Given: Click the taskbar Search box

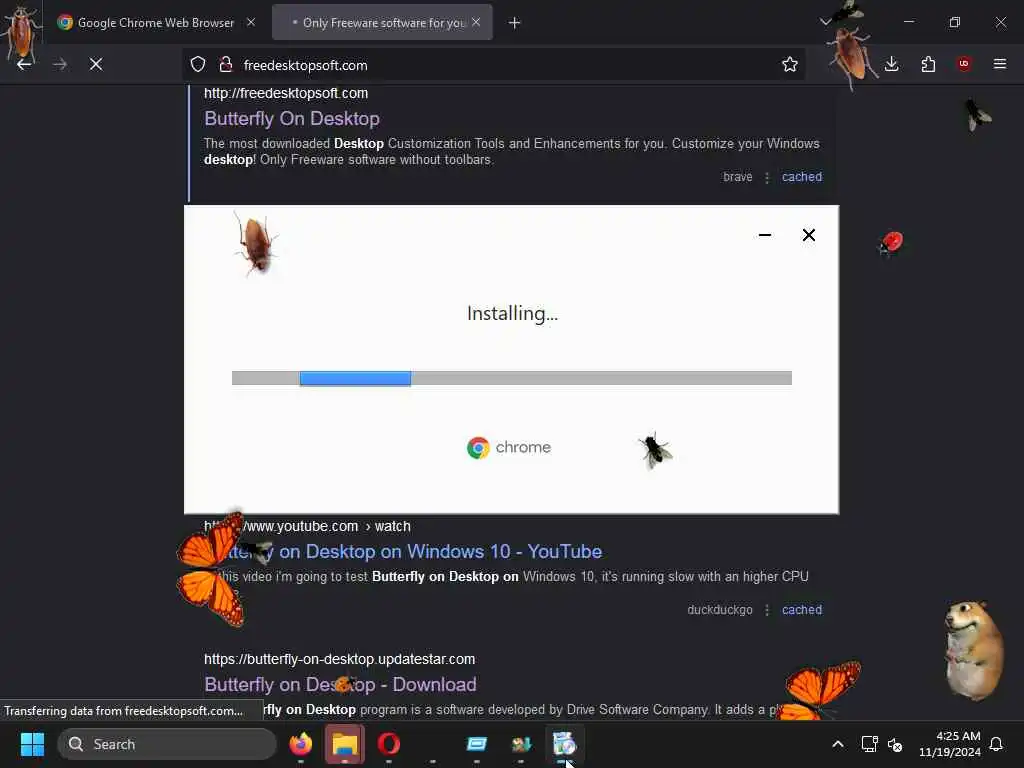Looking at the screenshot, I should point(167,744).
